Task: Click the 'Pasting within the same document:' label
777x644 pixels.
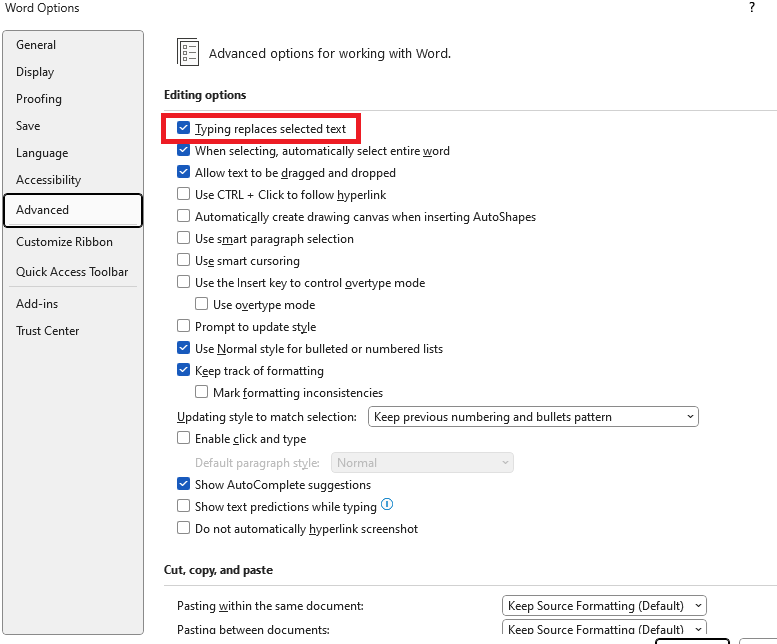Action: coord(270,606)
